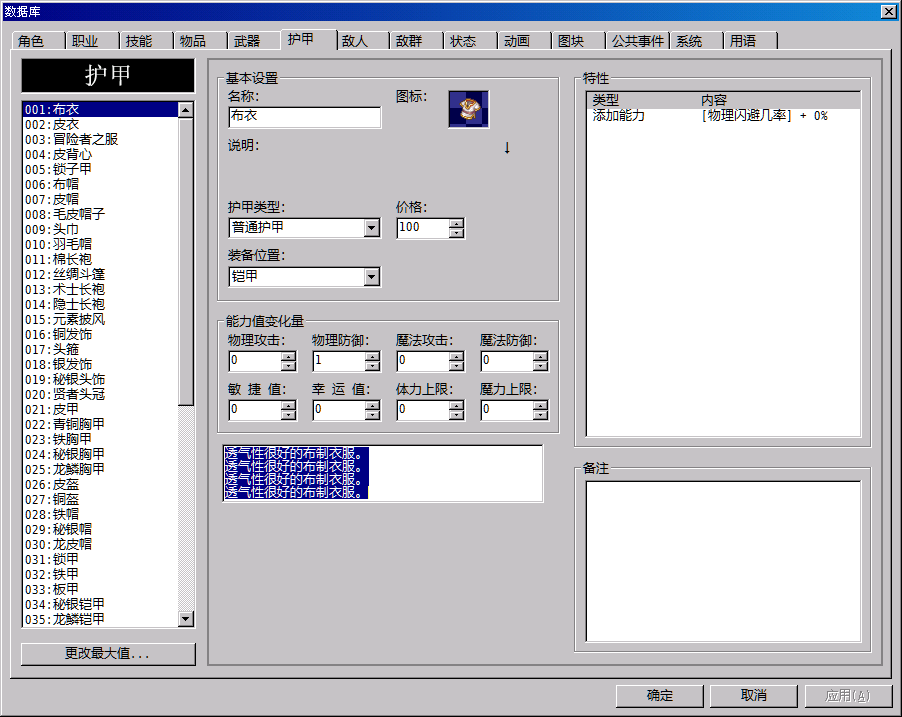The image size is (902, 717).
Task: Increase 物理防御 with the up spinner
Action: tap(373, 357)
